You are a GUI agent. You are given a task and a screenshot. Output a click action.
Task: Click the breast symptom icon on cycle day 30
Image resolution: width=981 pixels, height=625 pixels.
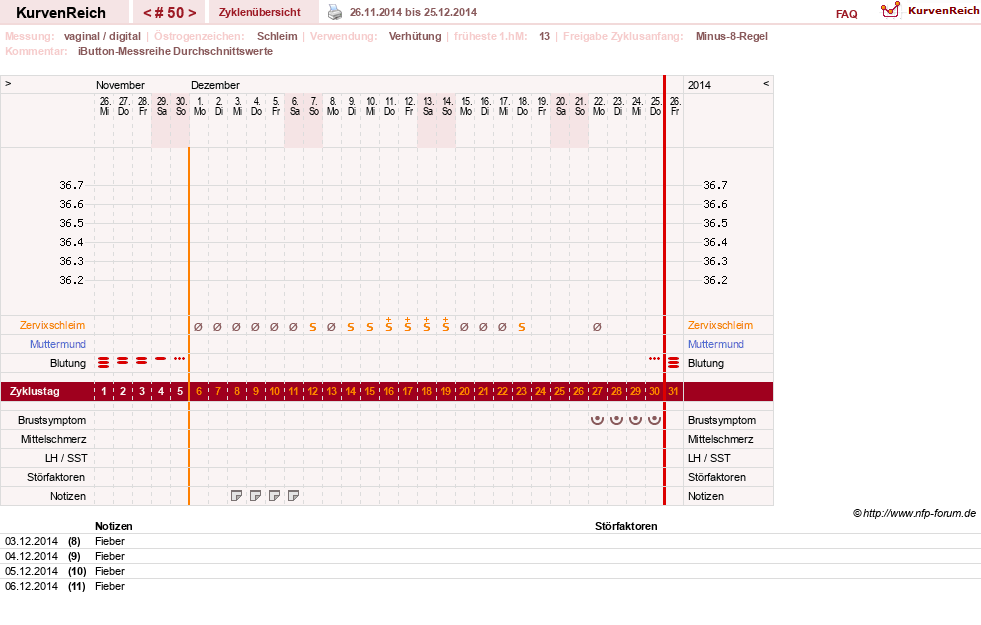point(654,420)
